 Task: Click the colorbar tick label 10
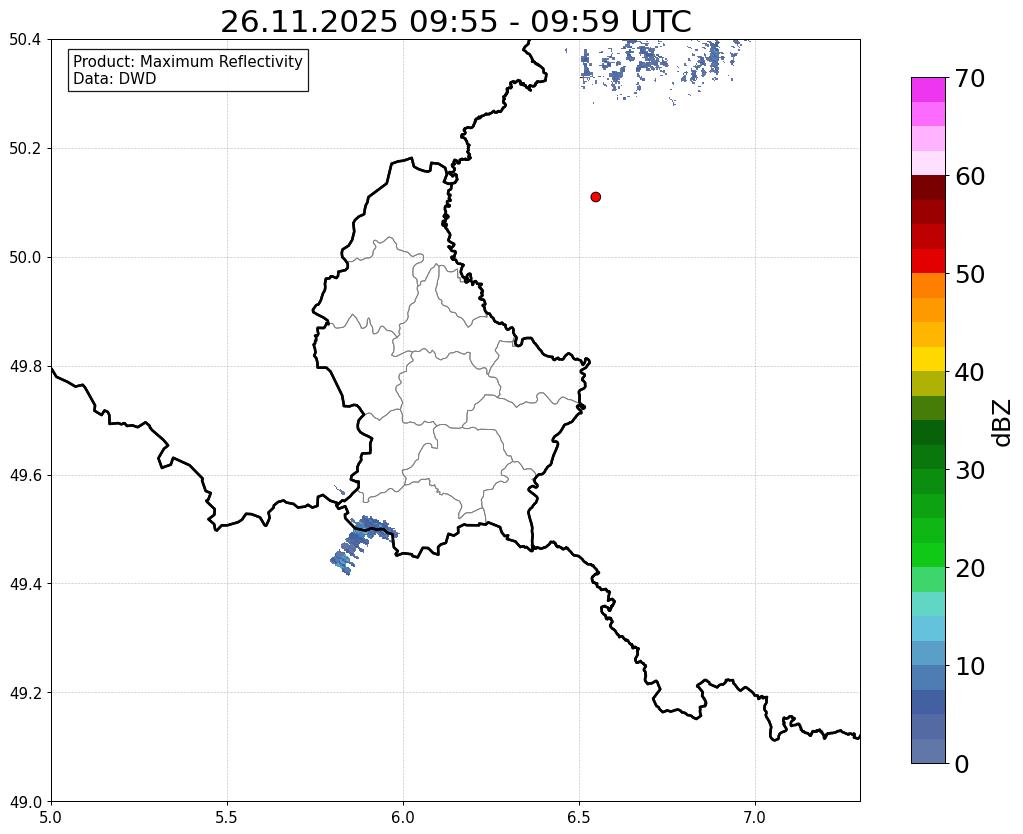click(970, 666)
